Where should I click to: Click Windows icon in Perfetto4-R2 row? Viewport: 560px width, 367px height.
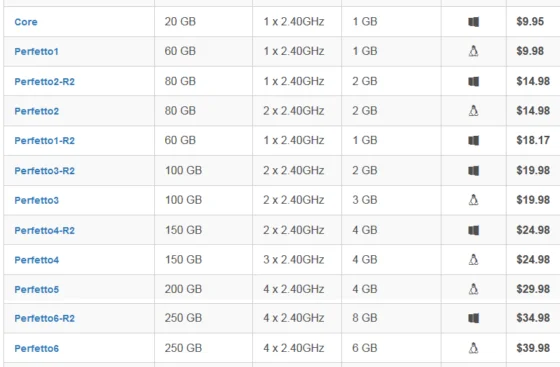(474, 230)
